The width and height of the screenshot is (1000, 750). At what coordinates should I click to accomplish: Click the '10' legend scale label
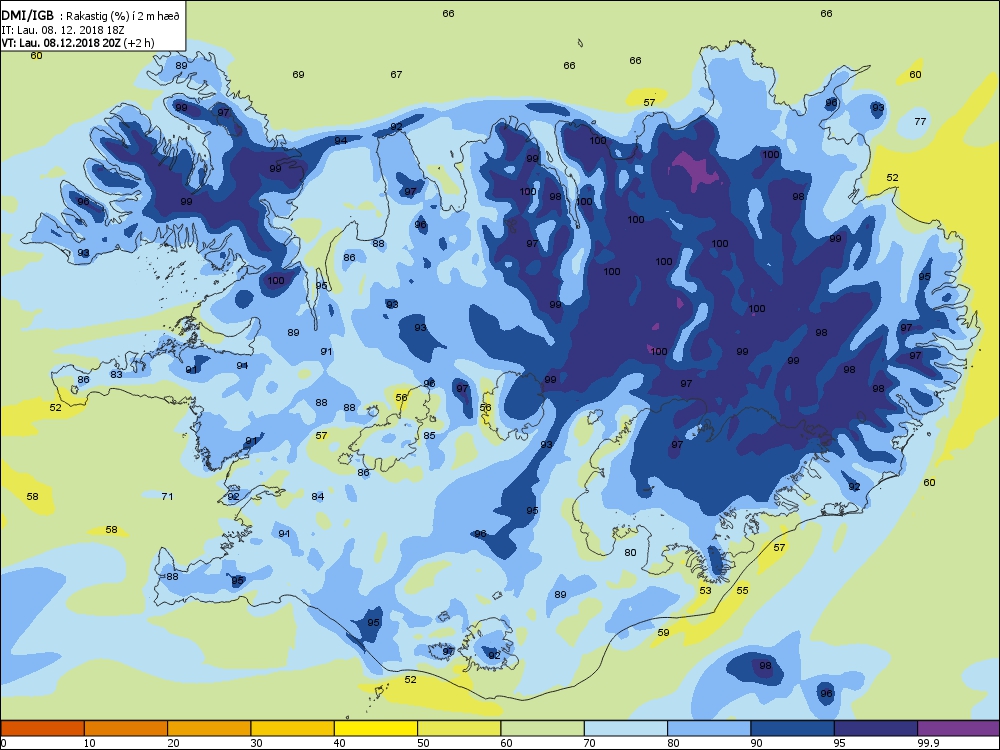pos(89,743)
